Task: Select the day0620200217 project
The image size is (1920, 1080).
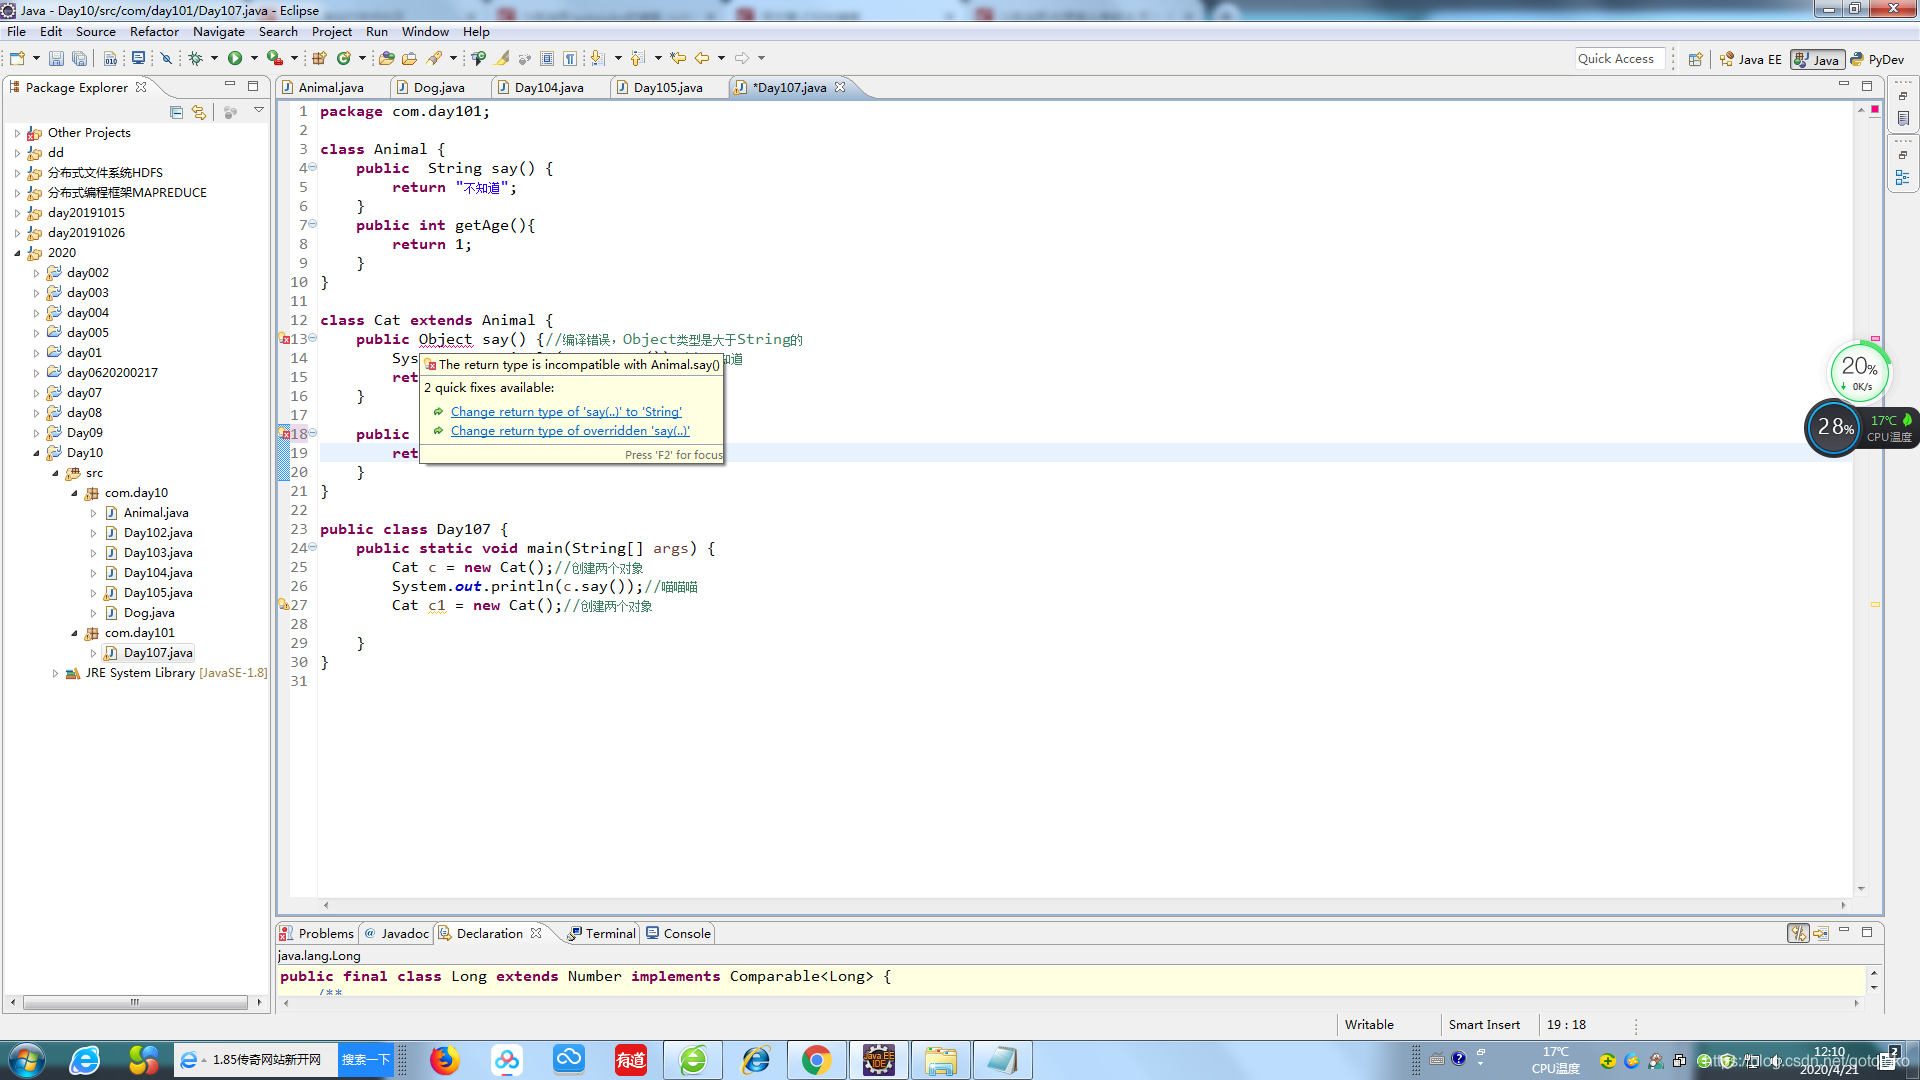Action: [x=112, y=373]
